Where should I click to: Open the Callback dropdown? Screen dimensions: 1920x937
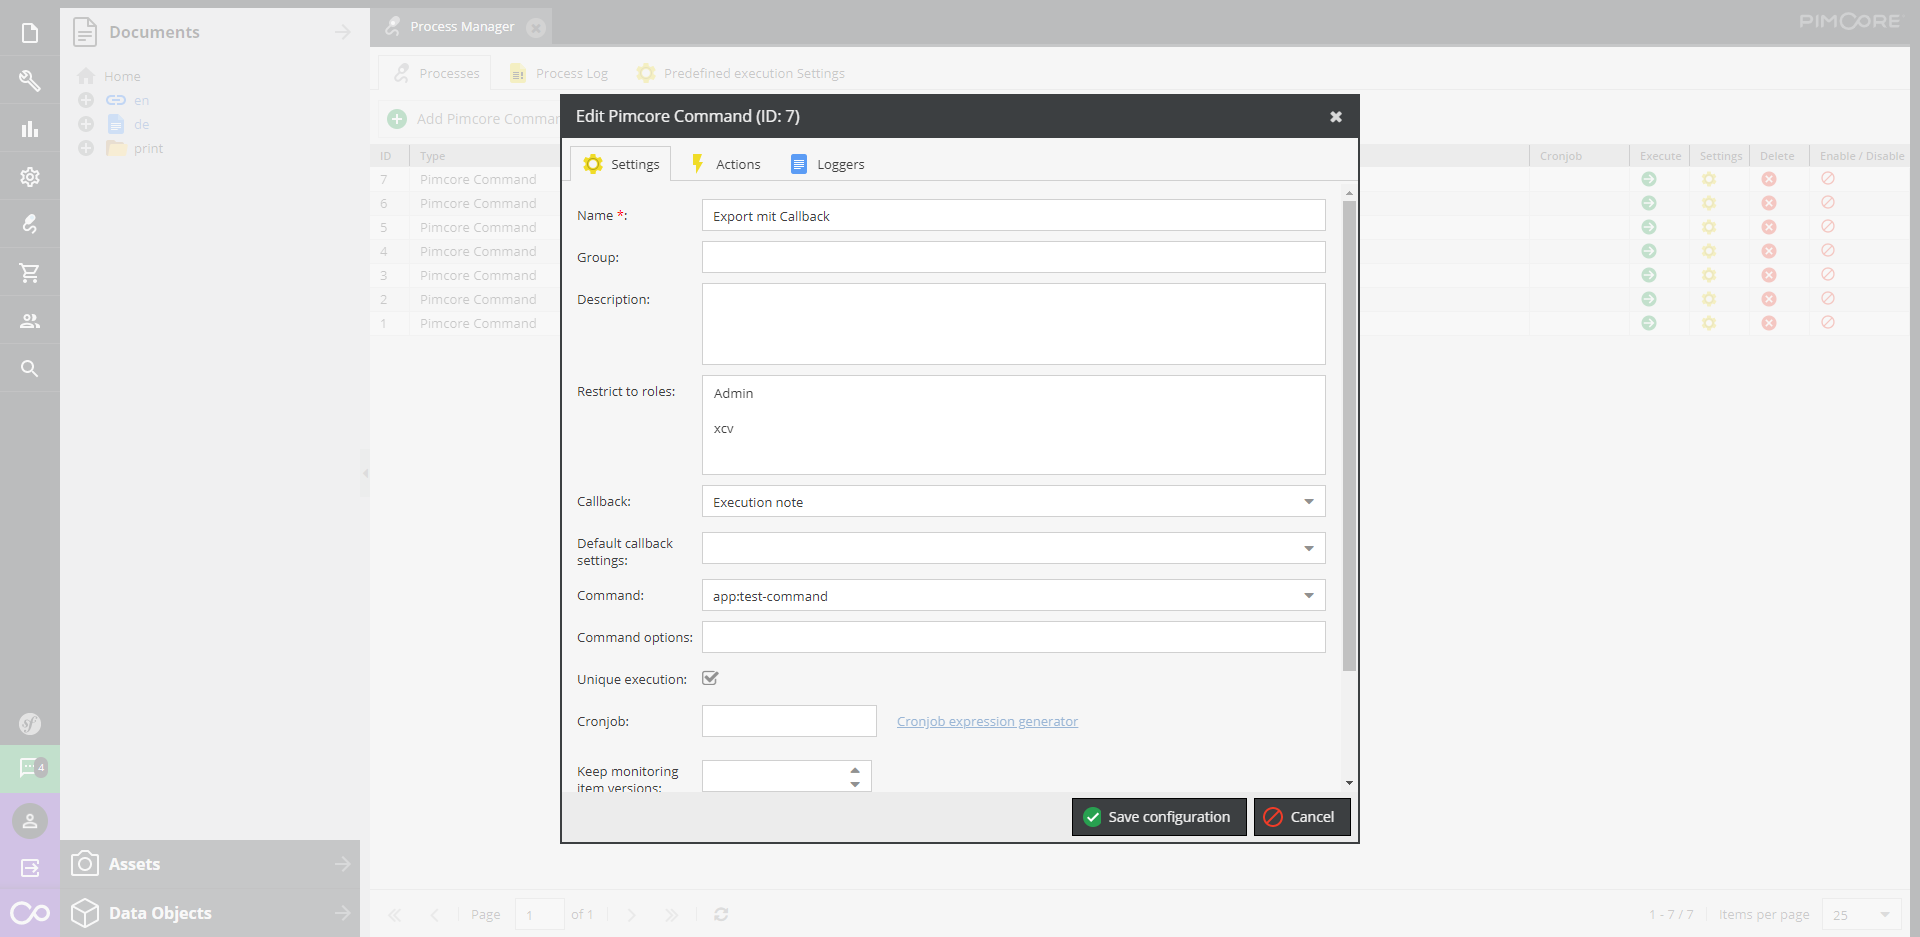click(1309, 502)
